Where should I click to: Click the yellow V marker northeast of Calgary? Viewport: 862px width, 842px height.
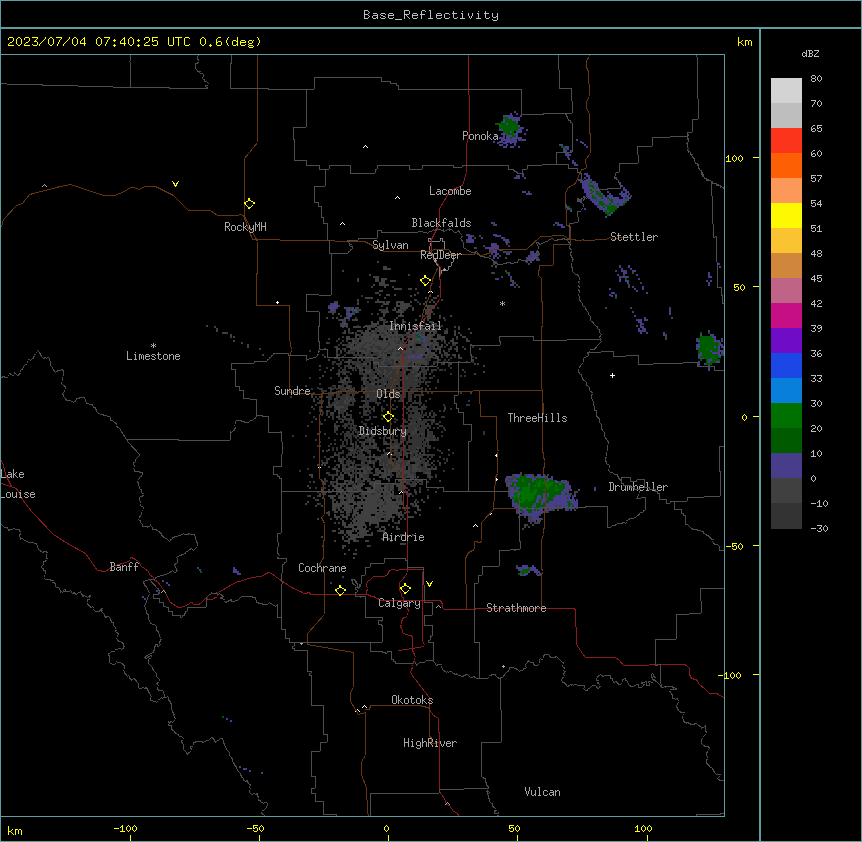pyautogui.click(x=429, y=584)
